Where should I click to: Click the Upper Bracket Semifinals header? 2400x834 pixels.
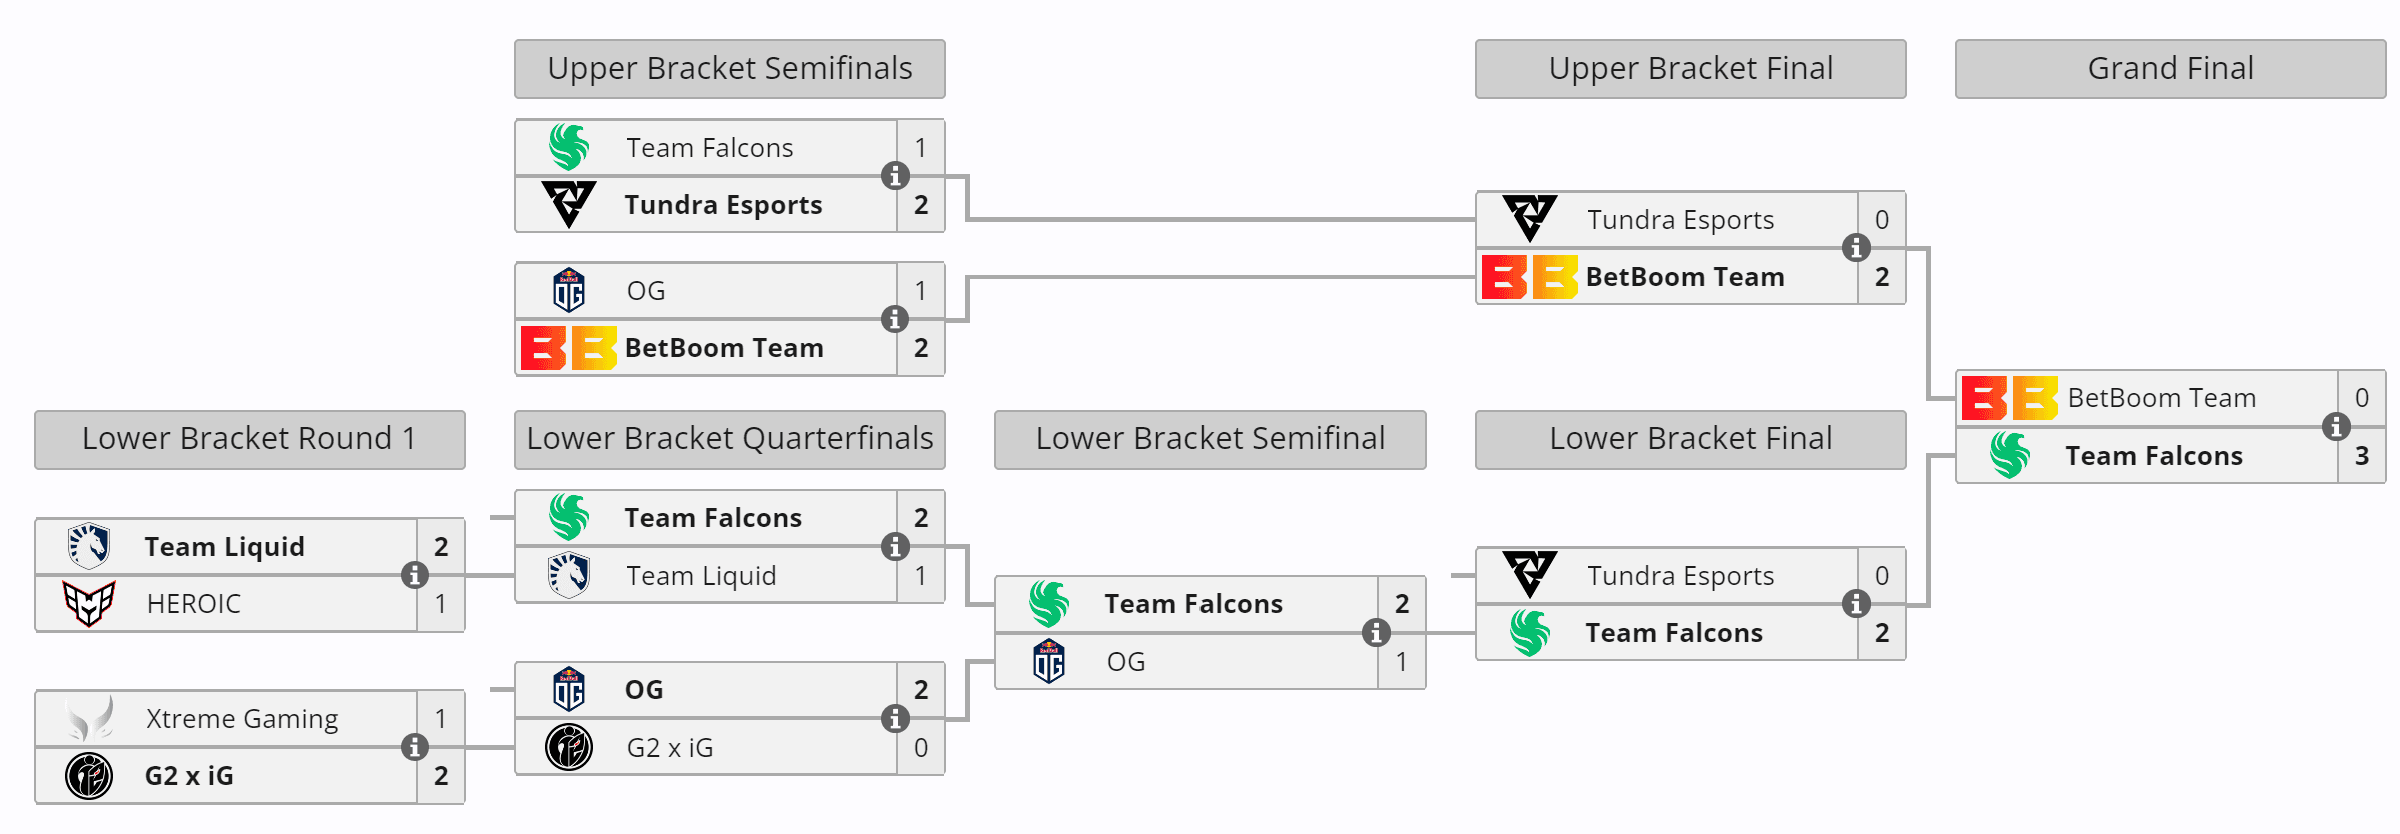(729, 69)
